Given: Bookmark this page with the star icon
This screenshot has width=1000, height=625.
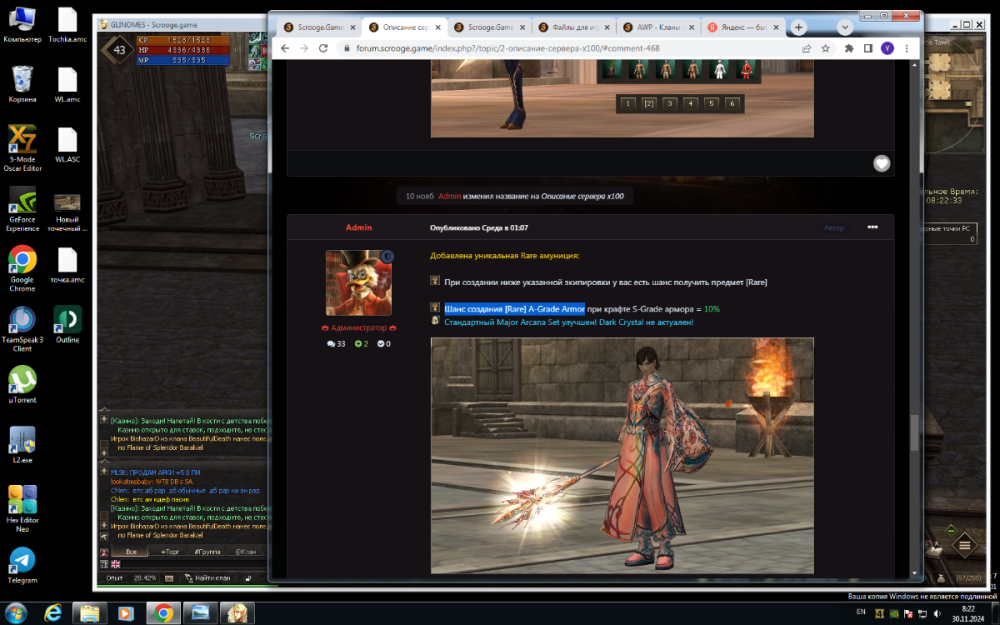Looking at the screenshot, I should click(x=826, y=48).
